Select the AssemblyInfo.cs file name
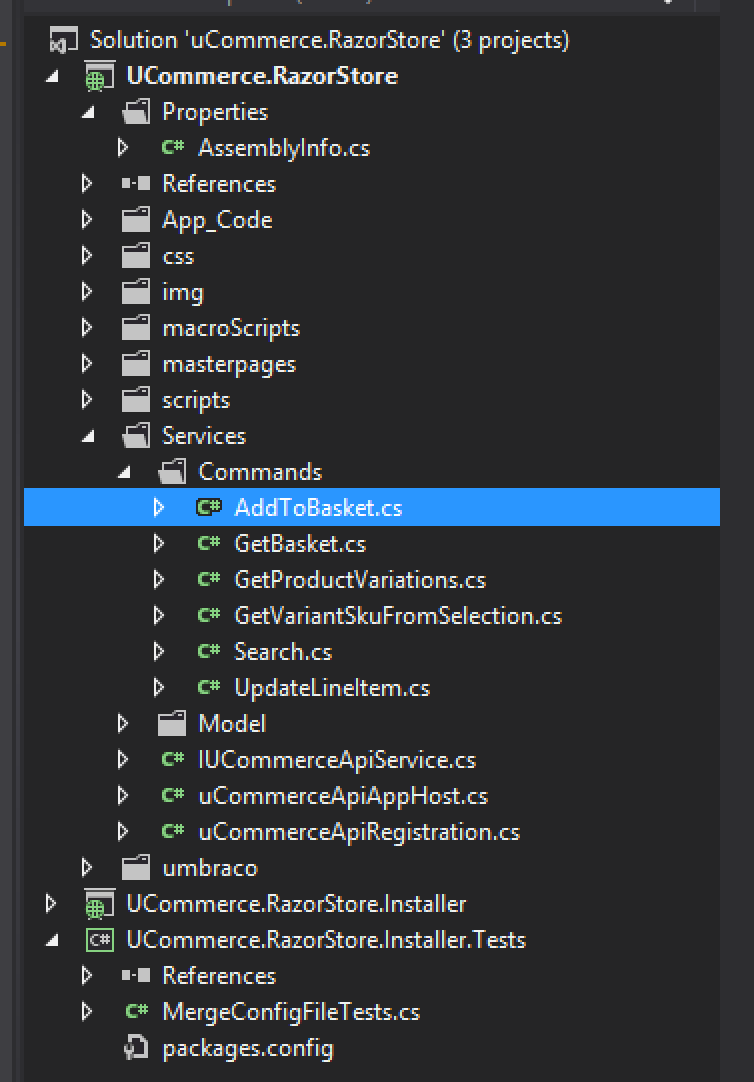The width and height of the screenshot is (754, 1082). [284, 148]
